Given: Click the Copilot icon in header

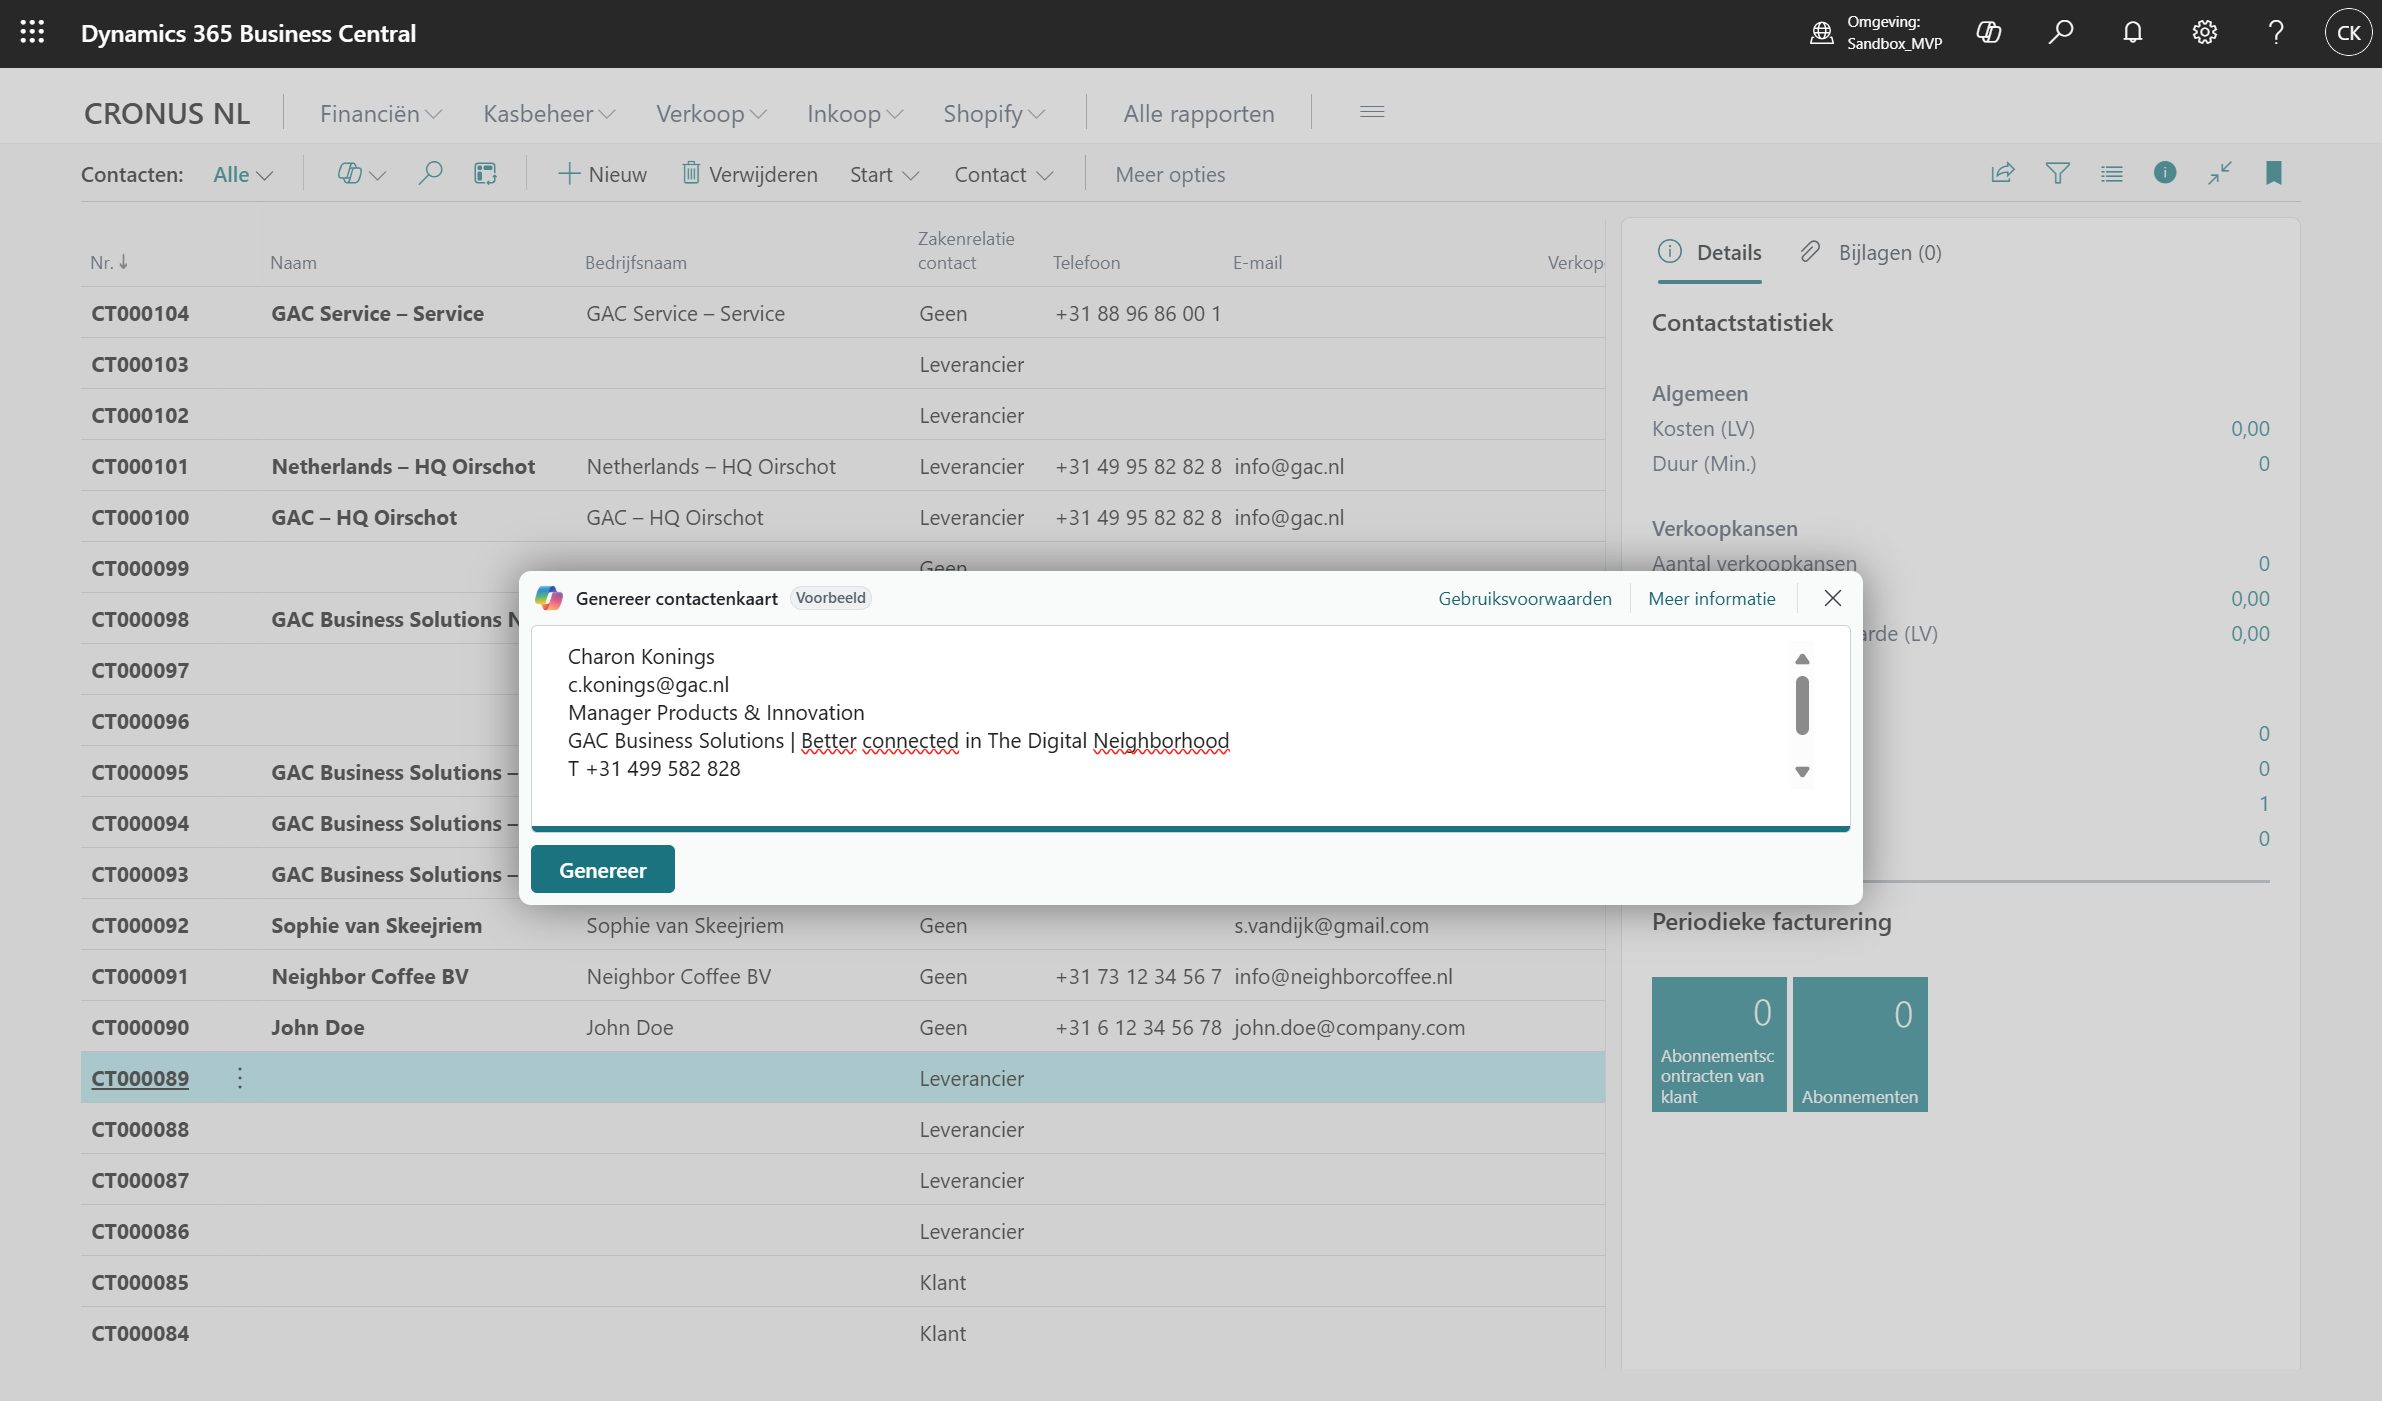Looking at the screenshot, I should tap(1988, 33).
